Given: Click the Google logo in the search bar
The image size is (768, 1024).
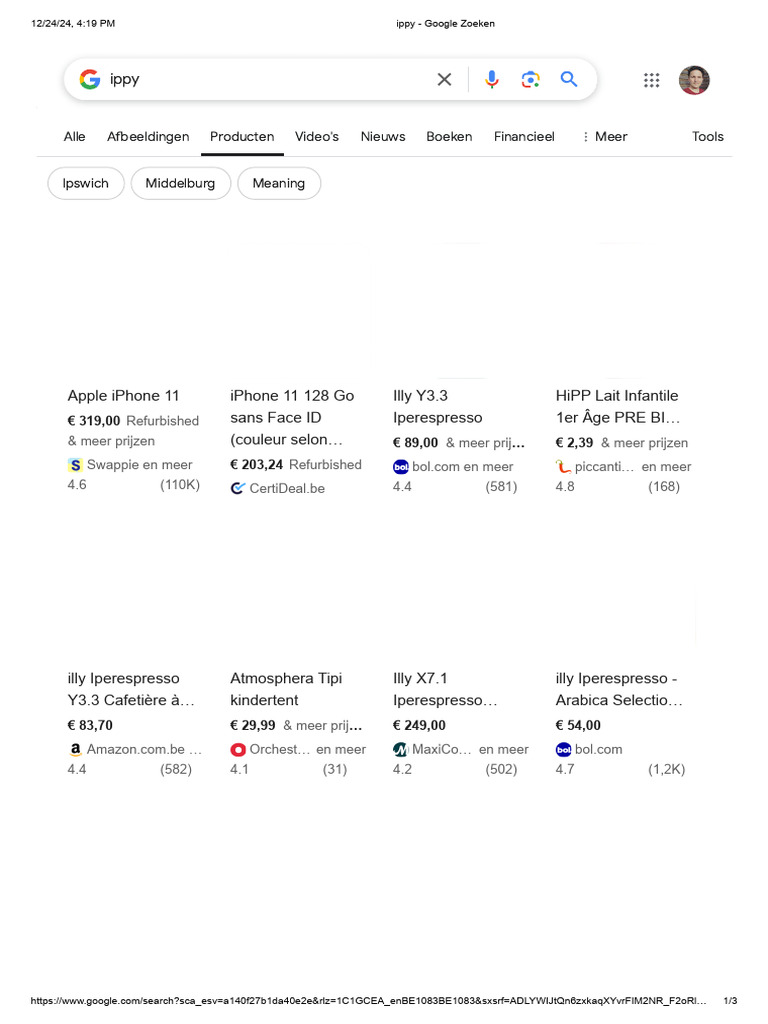Looking at the screenshot, I should (x=90, y=80).
